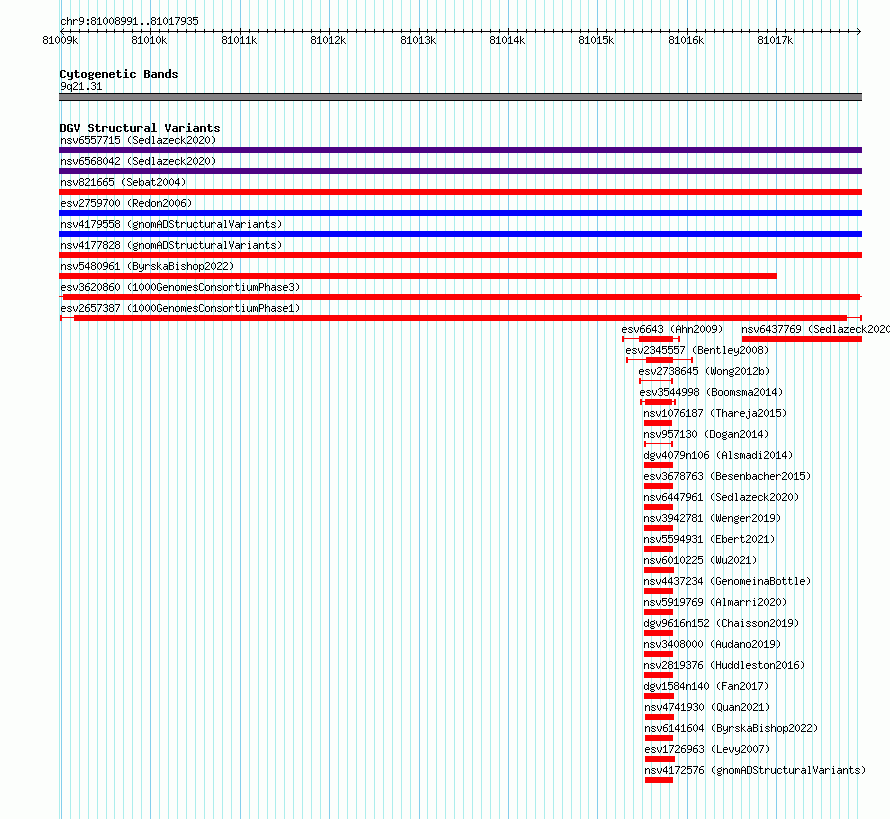This screenshot has height=819, width=890.
Task: Open esv2657387 (1000GenomesConsortiumPhase1) entry
Action: tap(180, 308)
